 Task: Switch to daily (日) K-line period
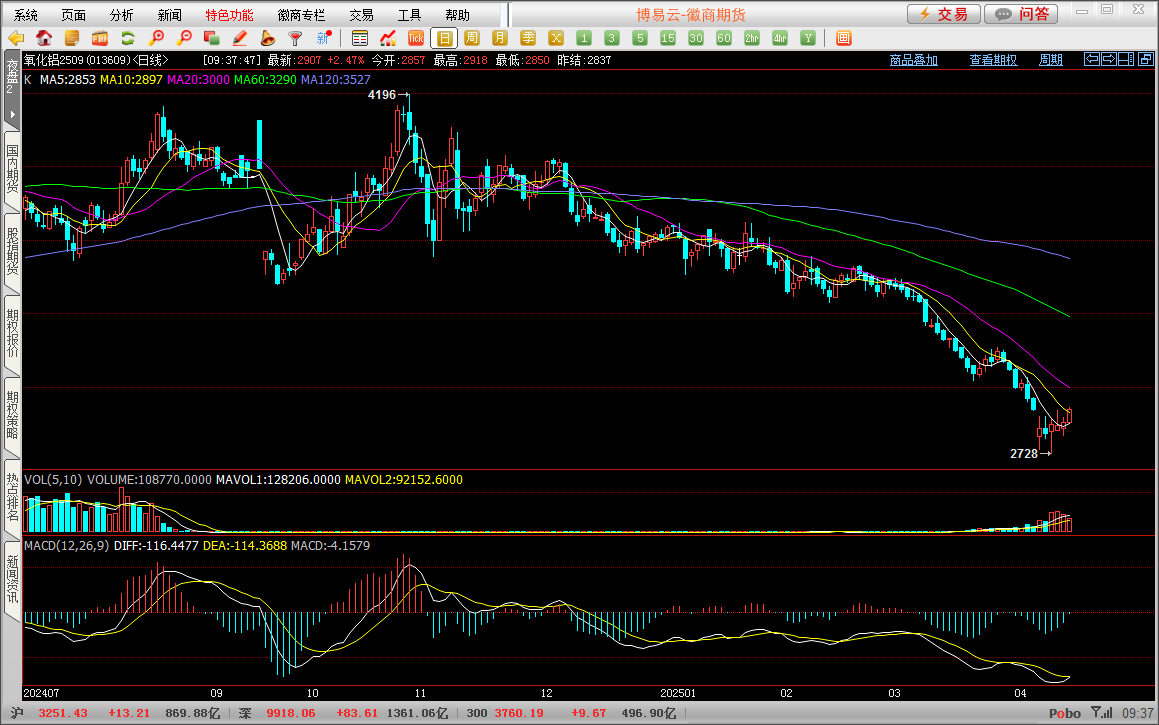[x=444, y=38]
